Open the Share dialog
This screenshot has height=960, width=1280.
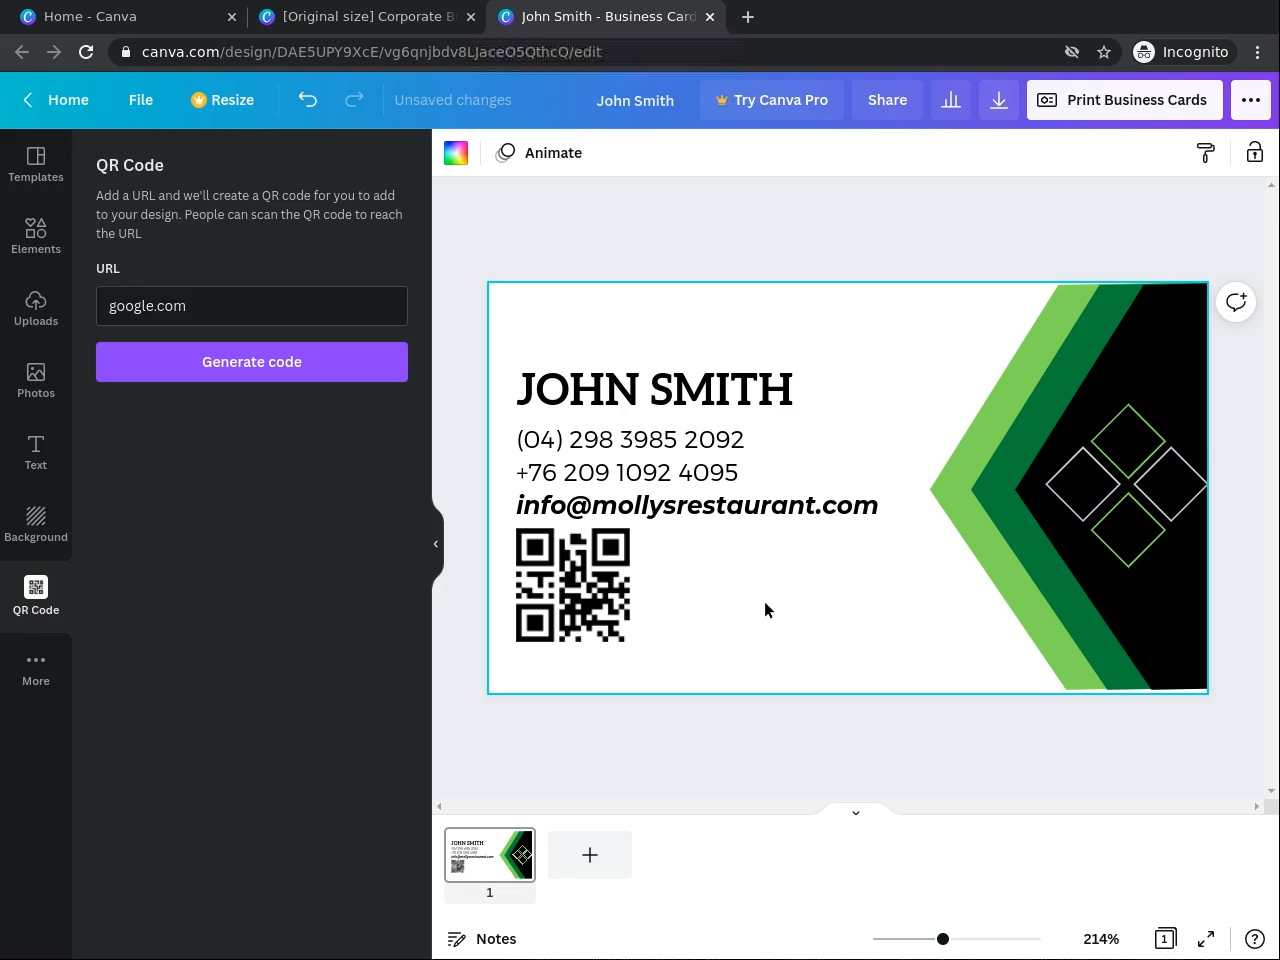[x=888, y=100]
